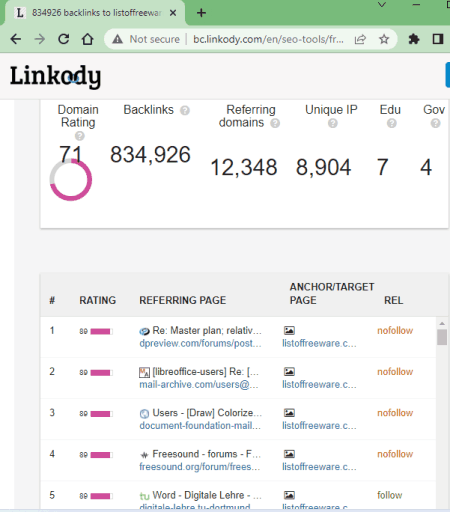Click the image anchor icon in row 1
Viewport: 450px width, 512px height.
(289, 330)
